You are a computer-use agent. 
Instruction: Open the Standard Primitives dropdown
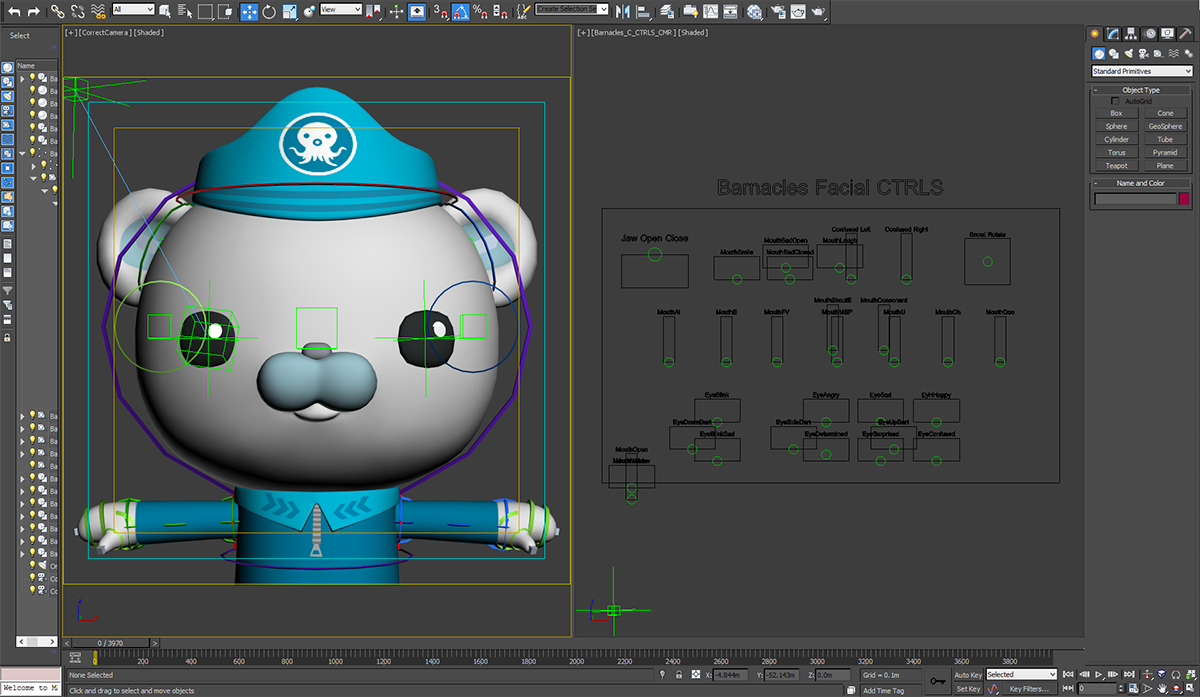(x=1141, y=72)
